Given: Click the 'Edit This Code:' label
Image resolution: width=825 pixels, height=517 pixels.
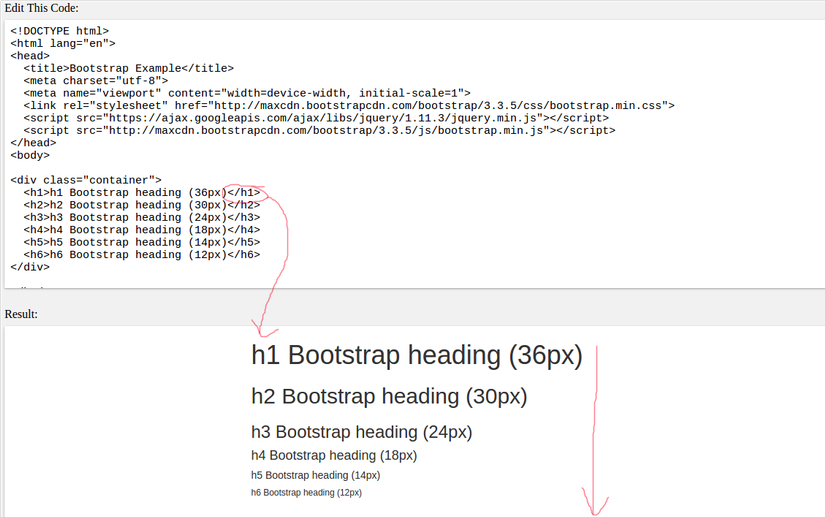Looking at the screenshot, I should pyautogui.click(x=42, y=8).
